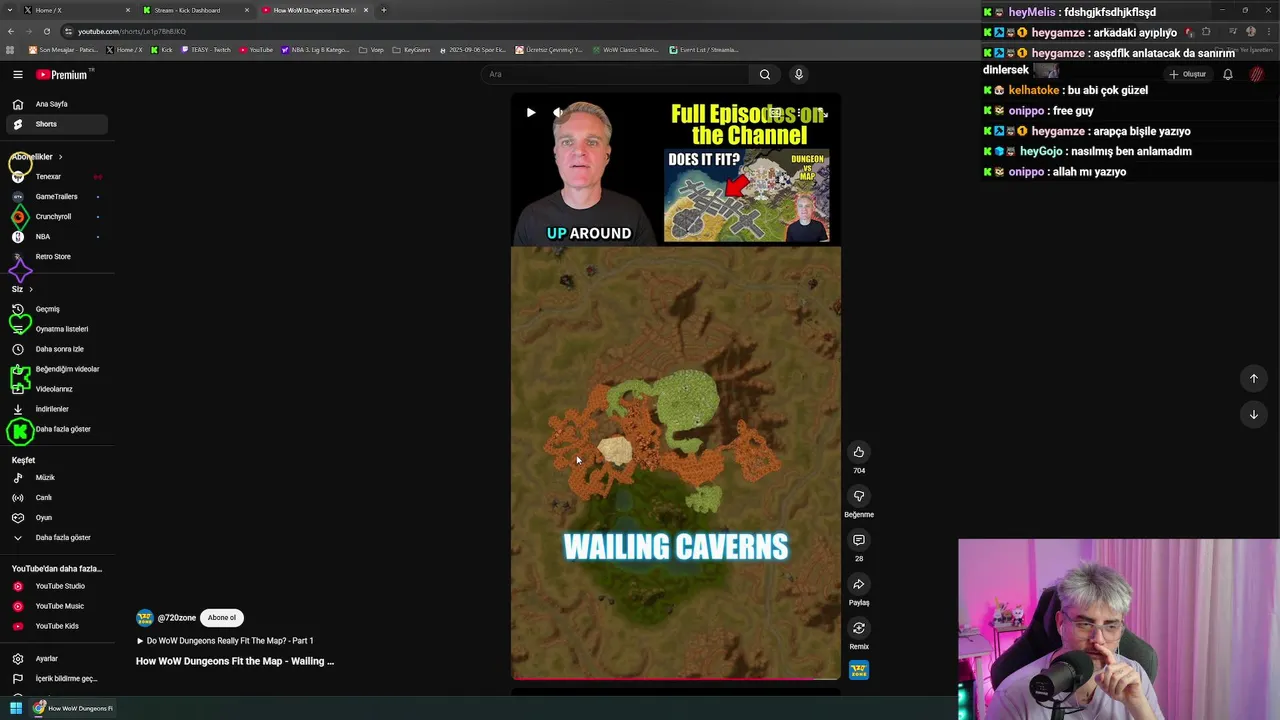The height and width of the screenshot is (720, 1280).
Task: Go to previous Short with up arrow
Action: pyautogui.click(x=1254, y=378)
